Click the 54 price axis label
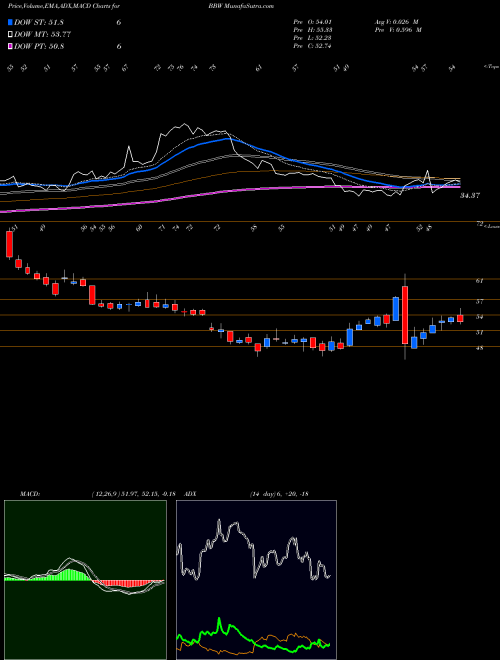Viewport: 500px width, 660px height. (479, 317)
